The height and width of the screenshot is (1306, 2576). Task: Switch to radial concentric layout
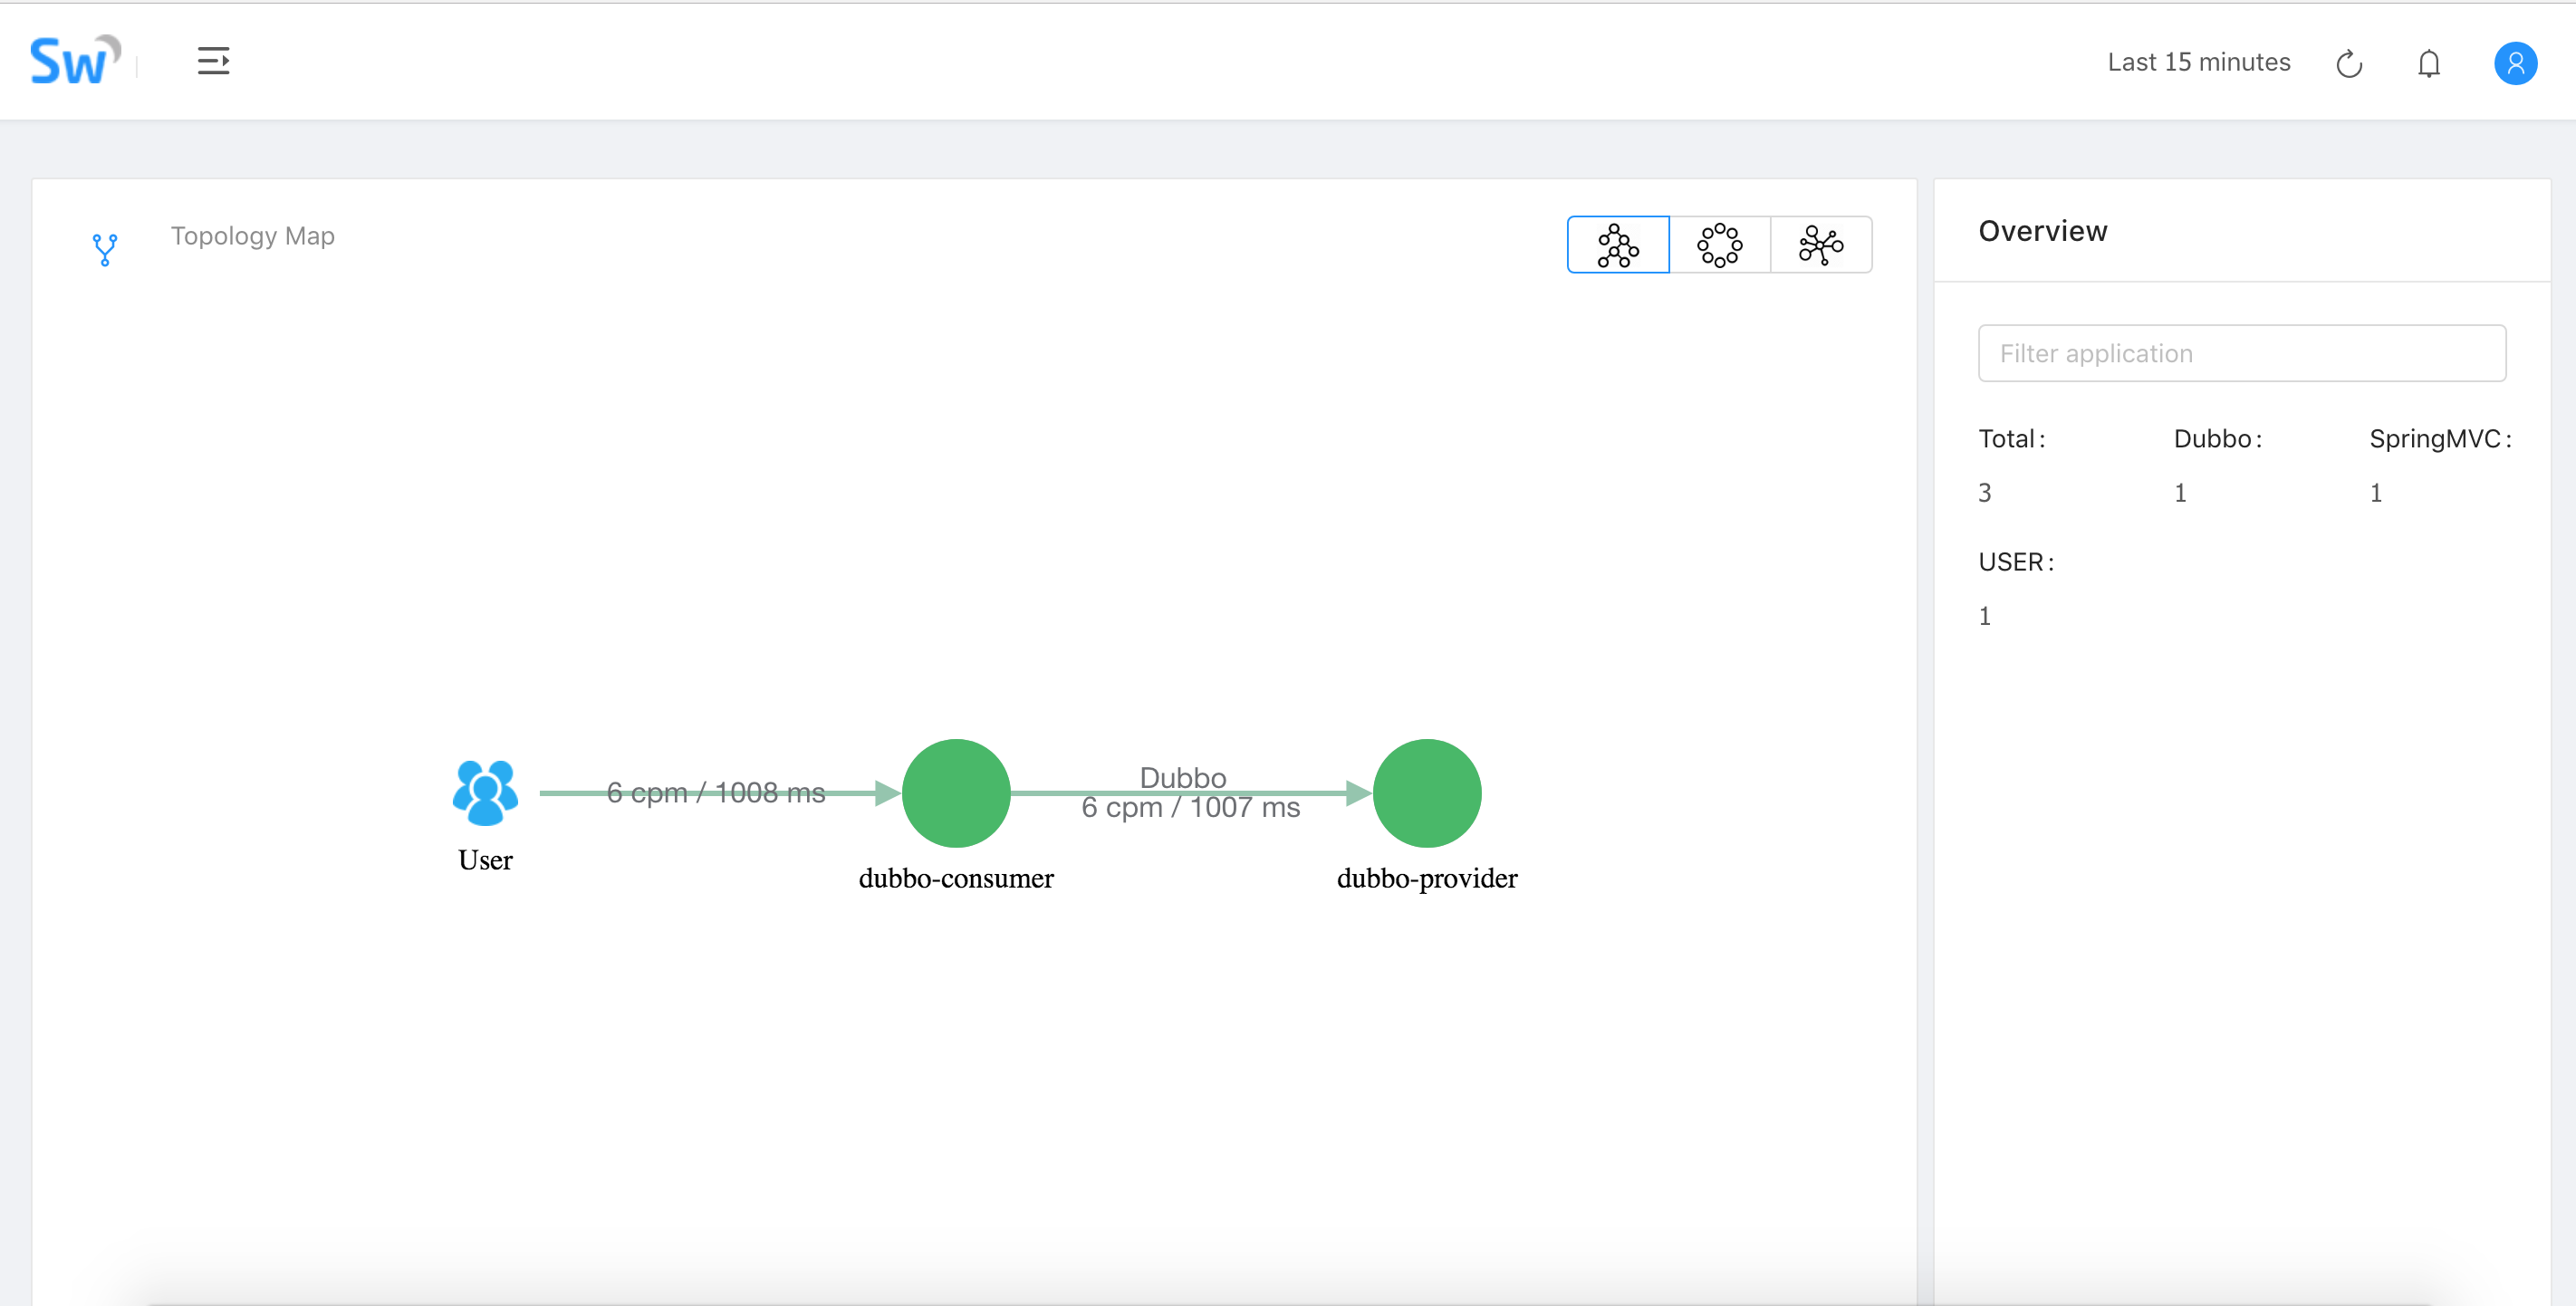(x=1820, y=245)
